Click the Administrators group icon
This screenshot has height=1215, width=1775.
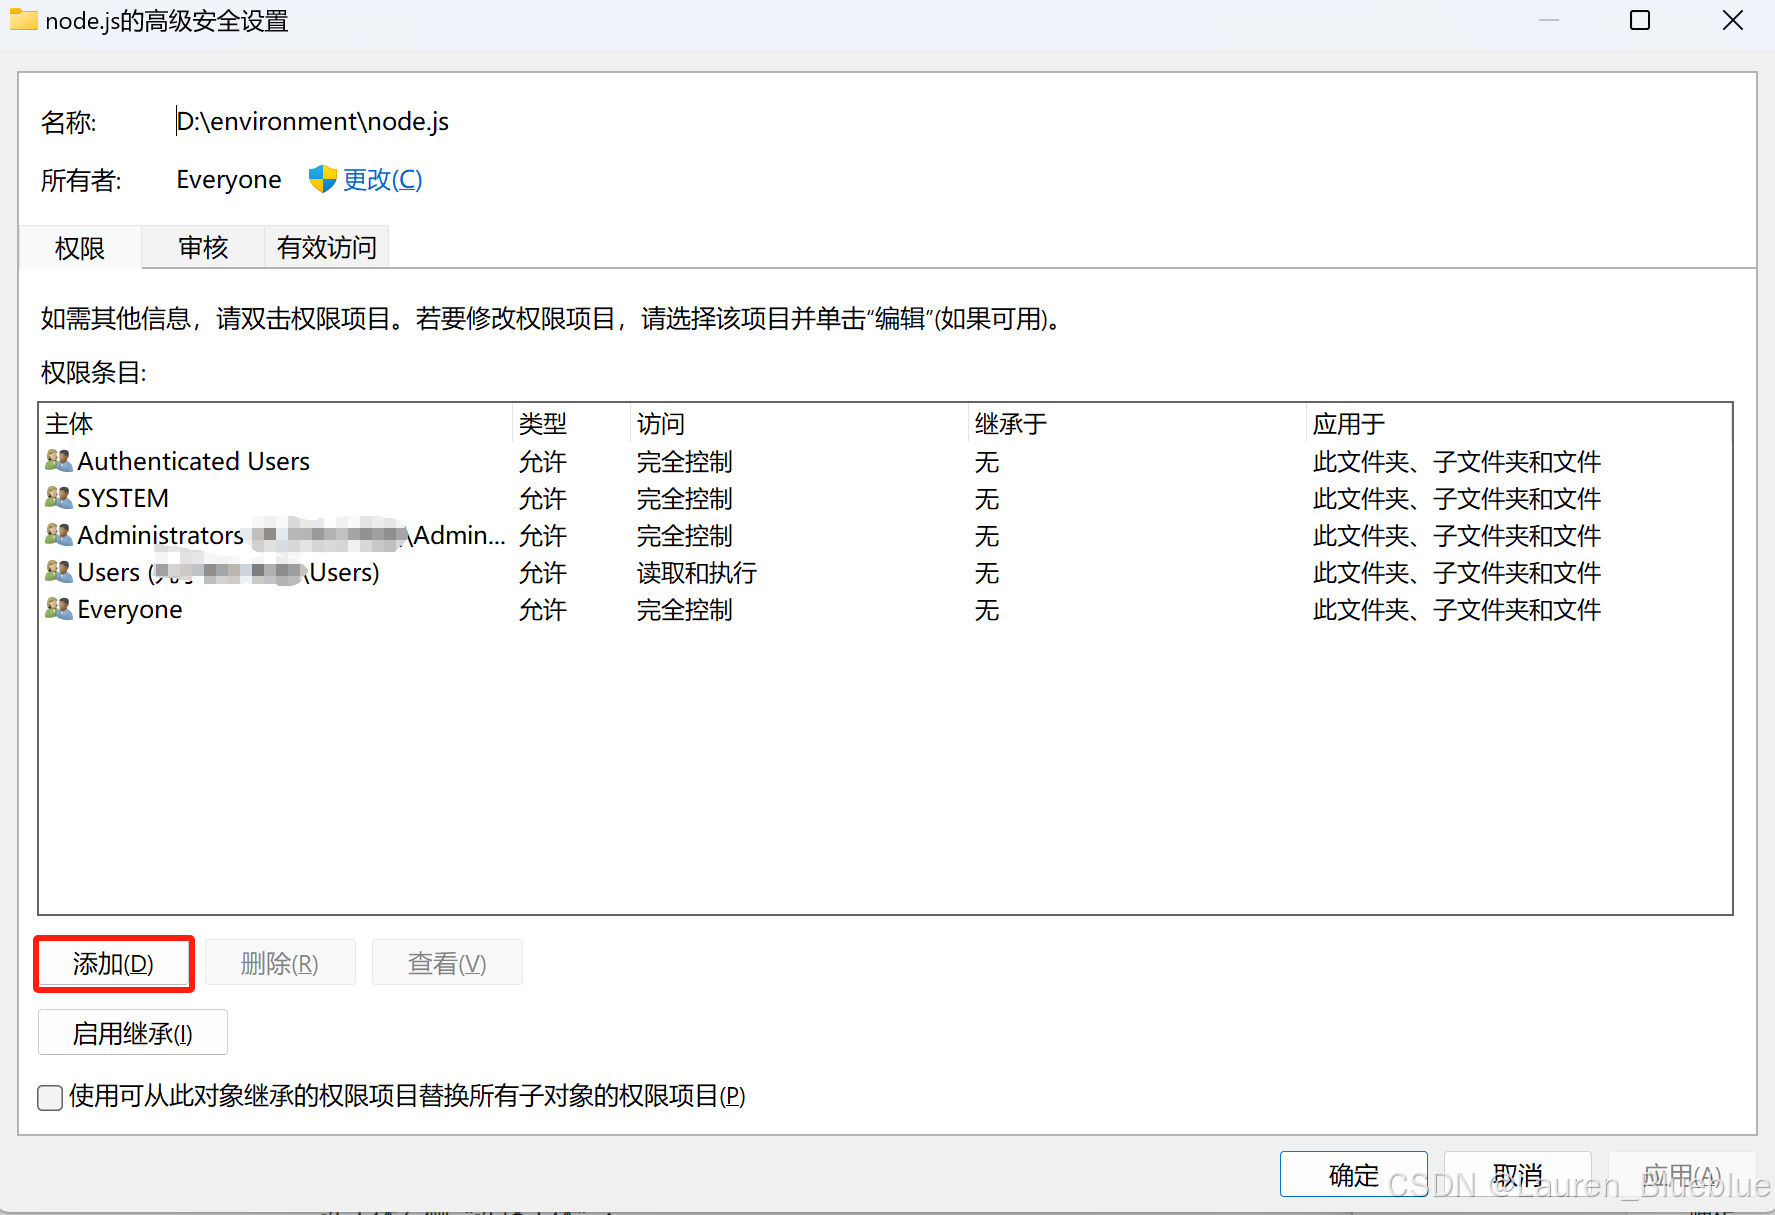(59, 535)
